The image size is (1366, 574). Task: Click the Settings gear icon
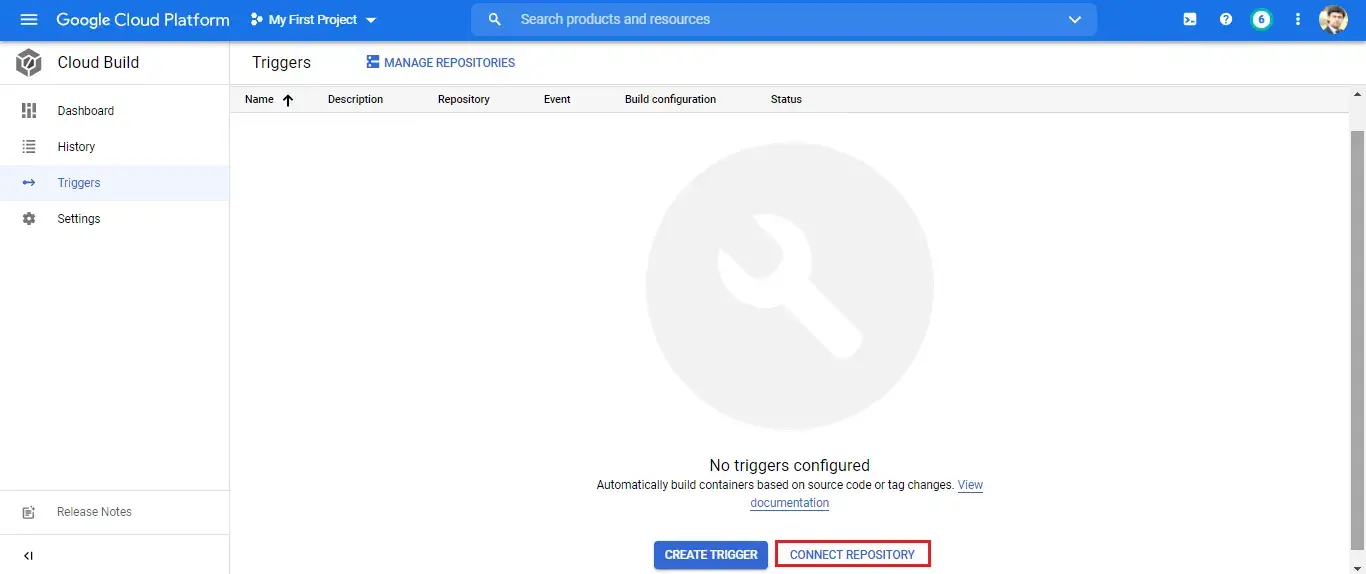[x=29, y=219]
